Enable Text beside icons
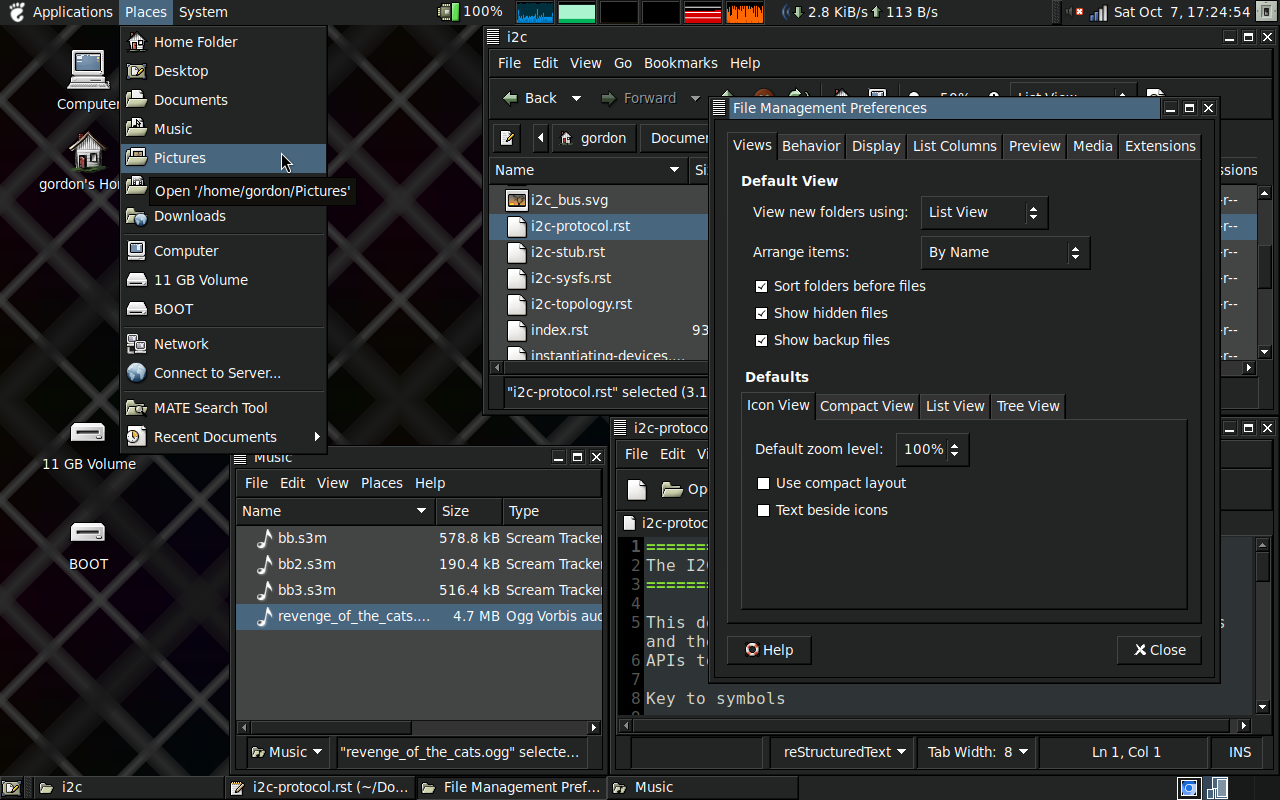Screen dimensions: 1280x800 point(764,510)
